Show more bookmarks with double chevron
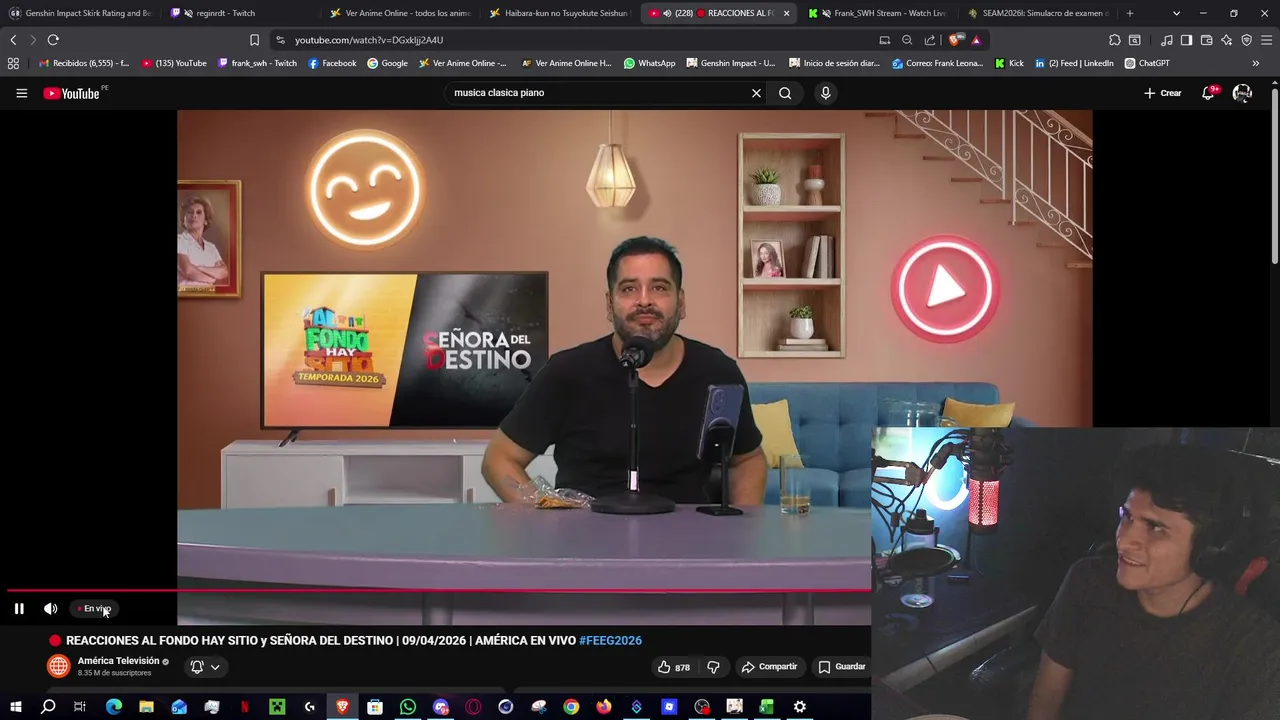 pyautogui.click(x=1256, y=63)
